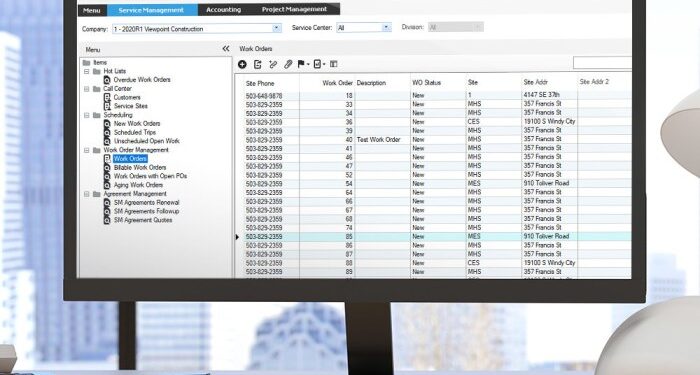Click the Hot Lists folder icon
This screenshot has height=375, width=700.
coord(97,71)
